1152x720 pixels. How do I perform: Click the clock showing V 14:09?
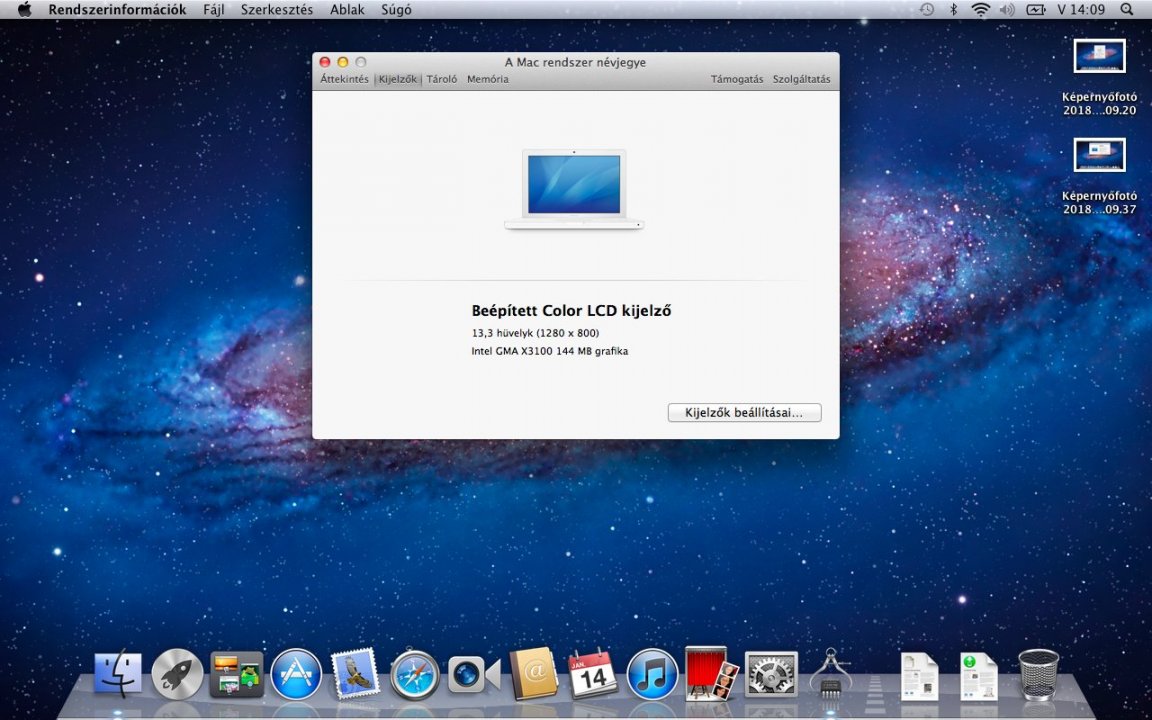pyautogui.click(x=1081, y=10)
